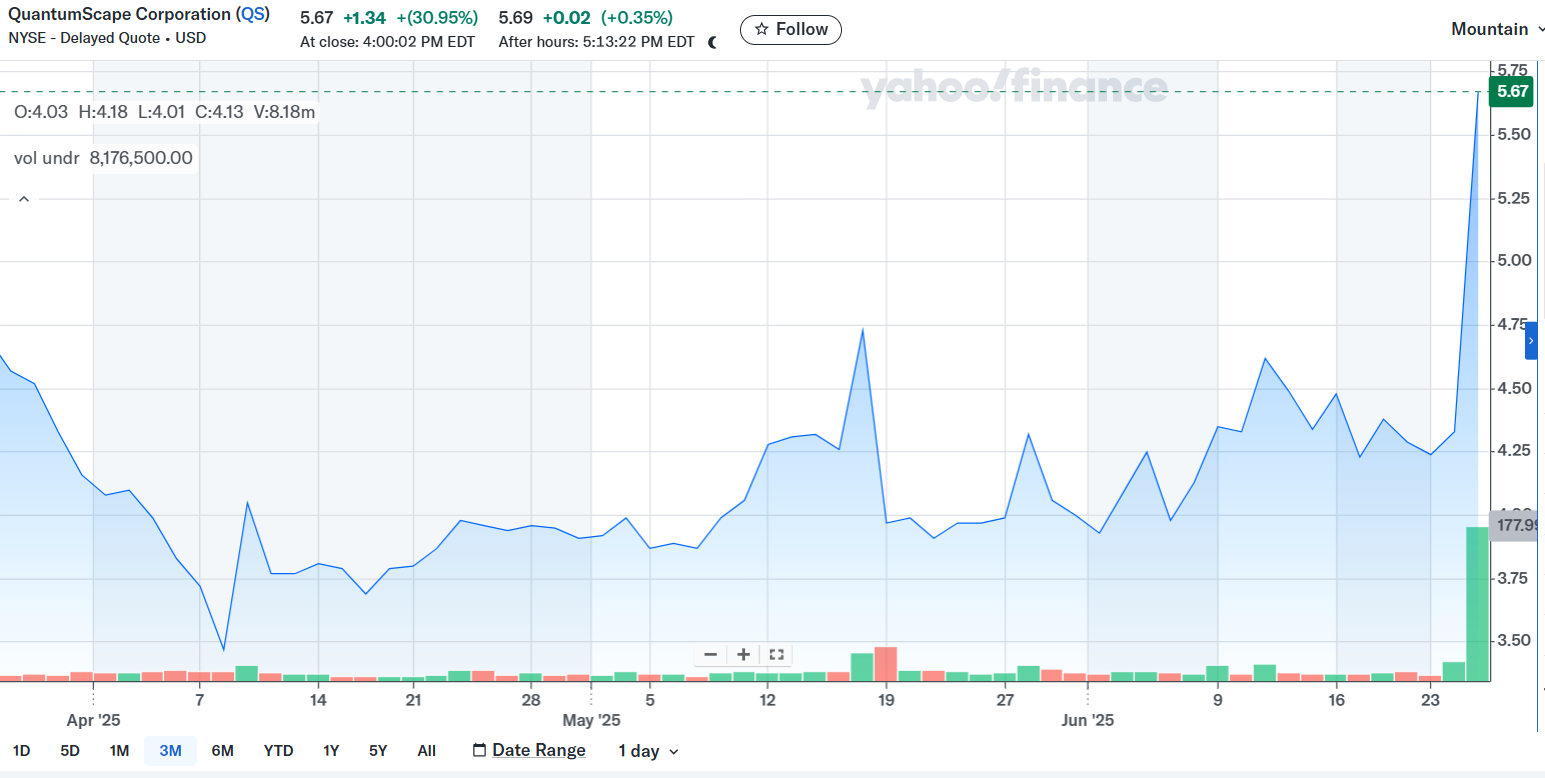Image resolution: width=1545 pixels, height=778 pixels.
Task: Collapse the volume indicator panel with the caret
Action: (x=23, y=197)
